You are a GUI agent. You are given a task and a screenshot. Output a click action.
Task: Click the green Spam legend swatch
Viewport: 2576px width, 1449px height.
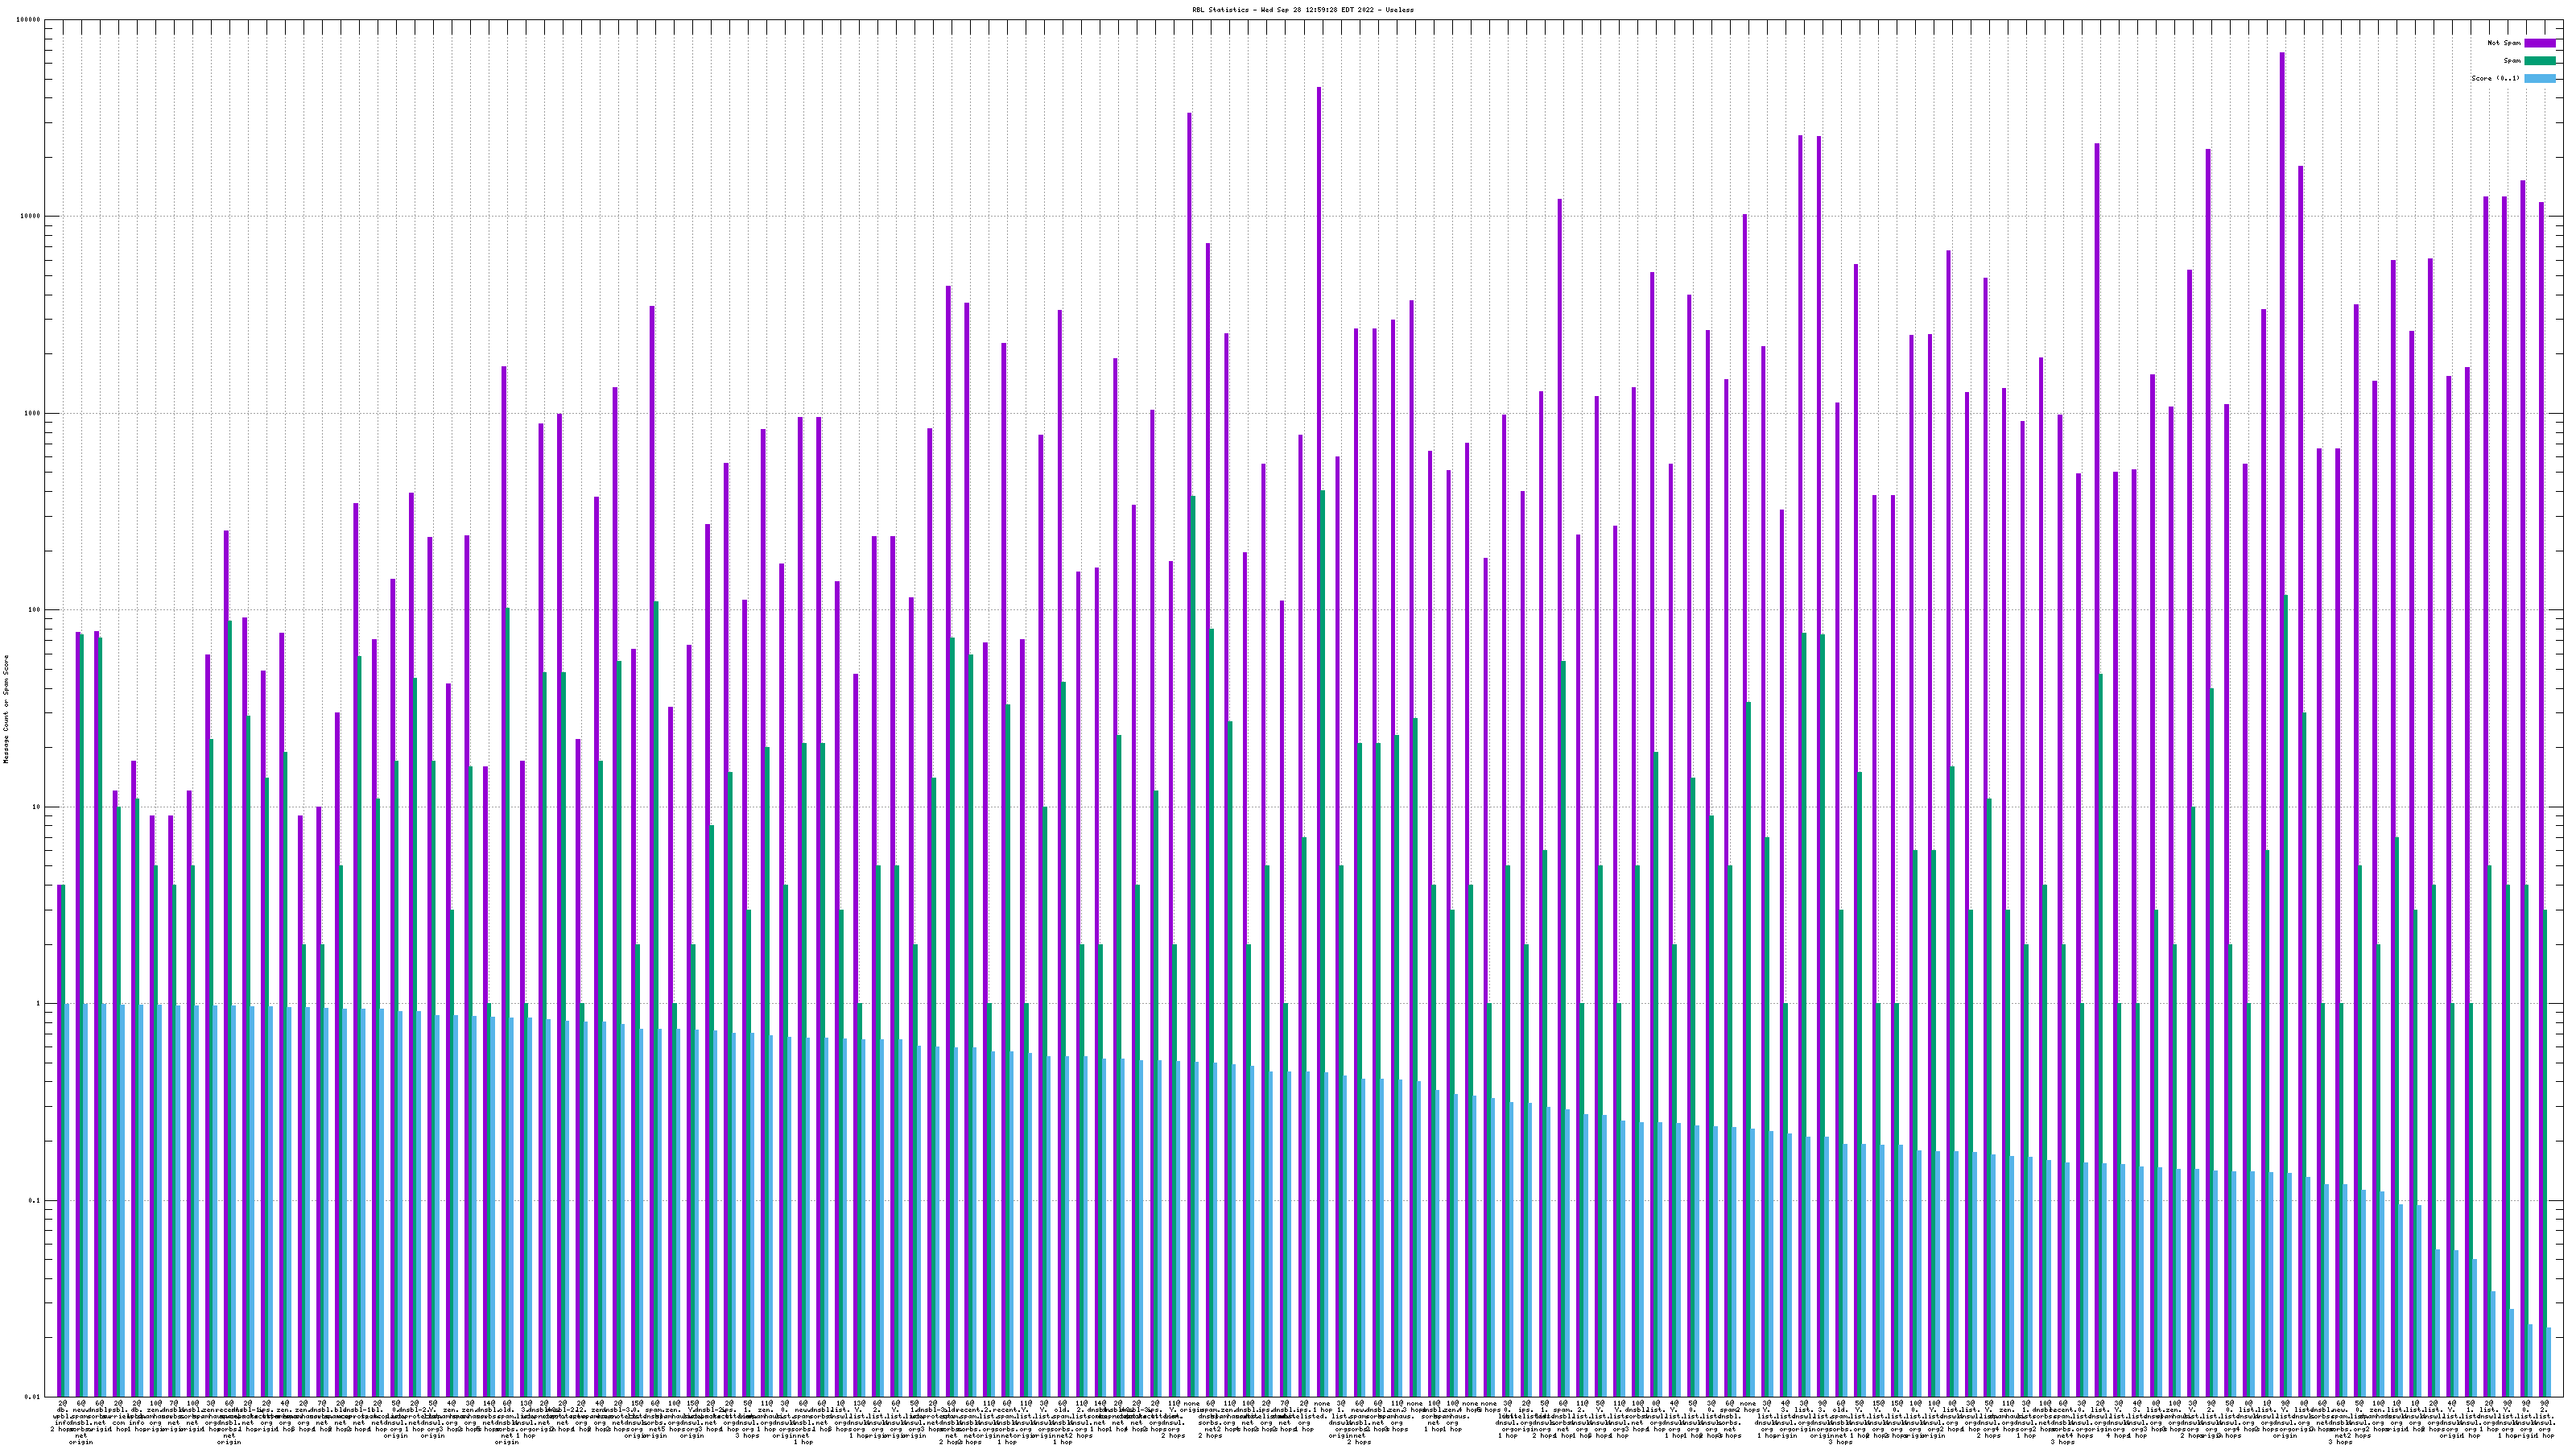point(2539,61)
